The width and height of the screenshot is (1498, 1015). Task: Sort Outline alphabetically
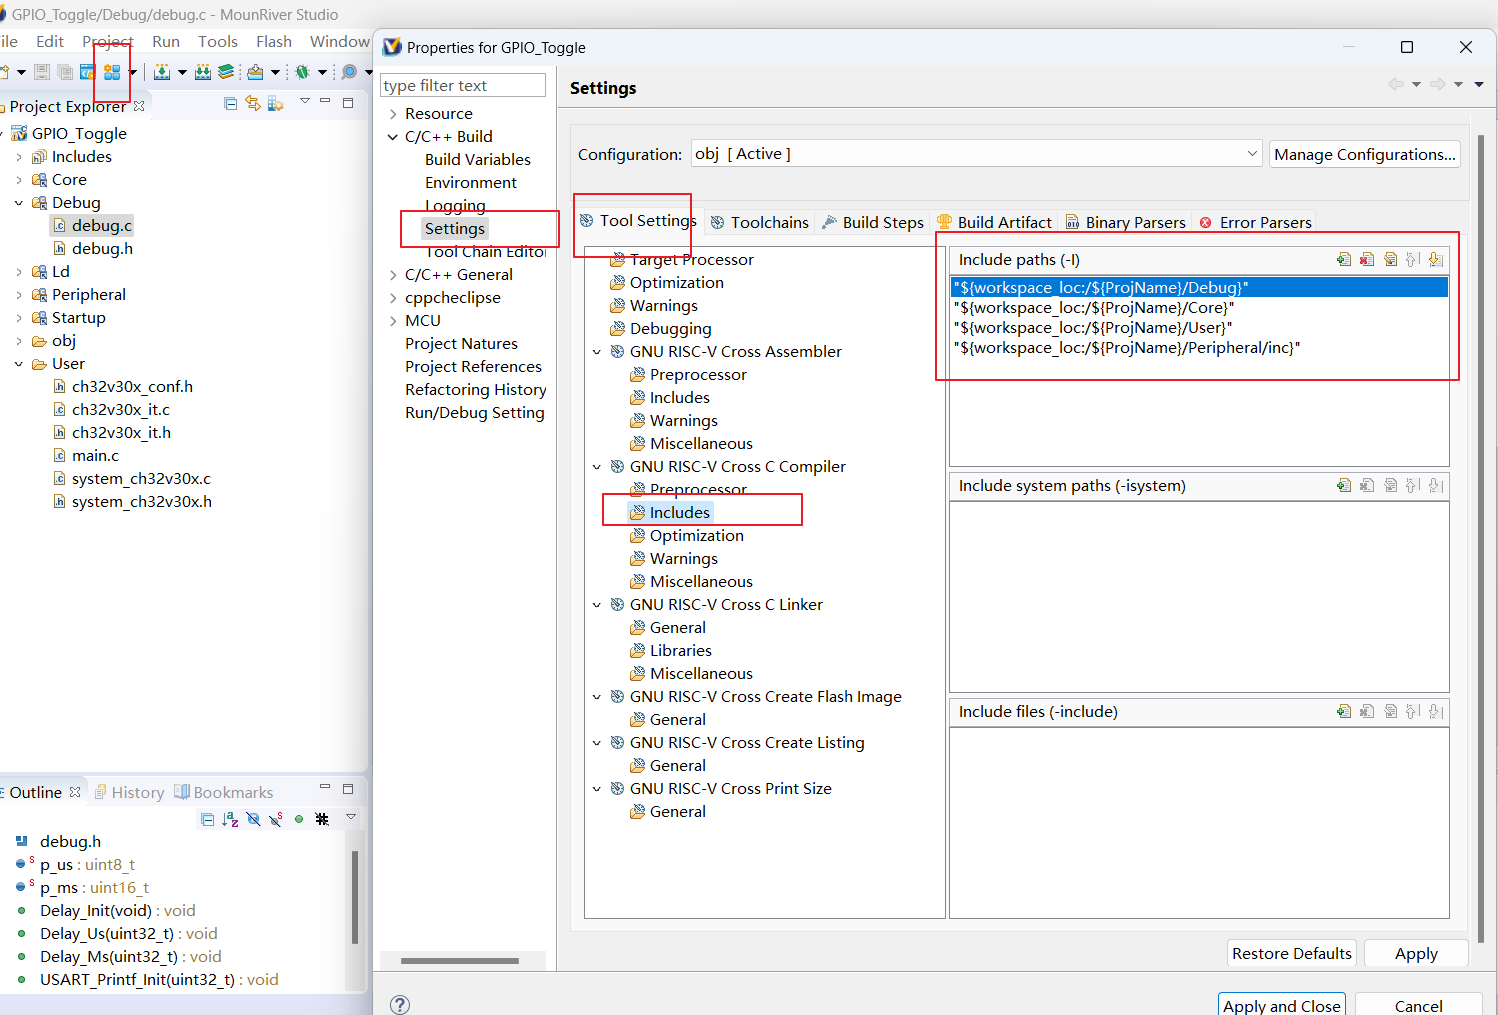coord(230,819)
